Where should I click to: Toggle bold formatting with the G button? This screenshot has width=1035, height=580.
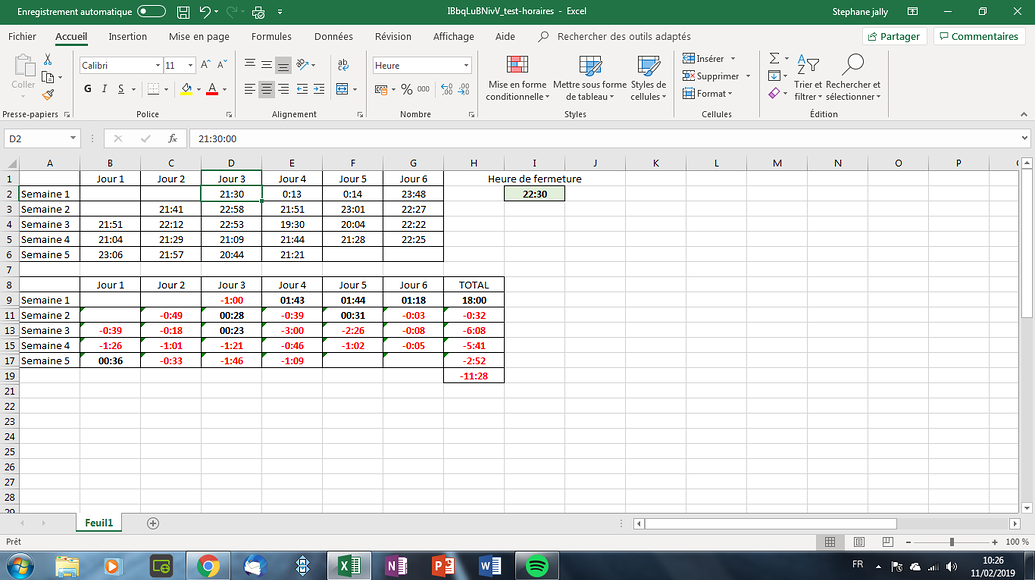coord(87,89)
